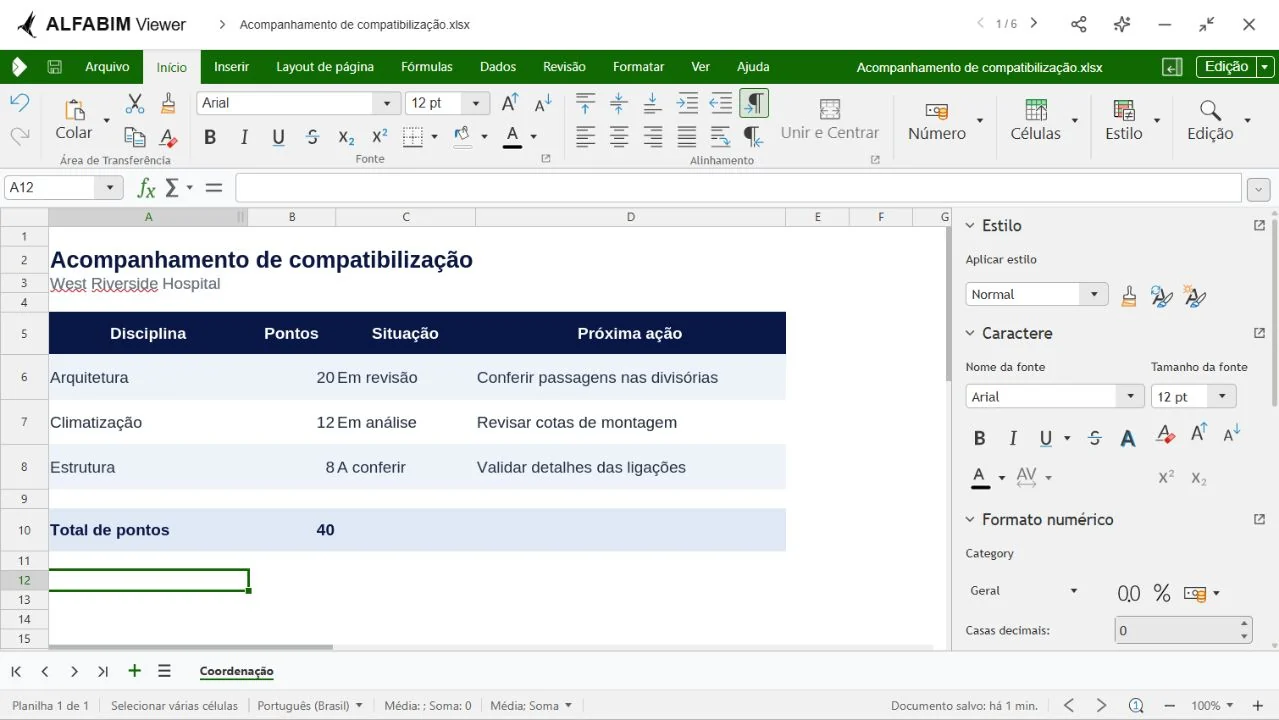Click the ribbon font color A swatch

[512, 137]
